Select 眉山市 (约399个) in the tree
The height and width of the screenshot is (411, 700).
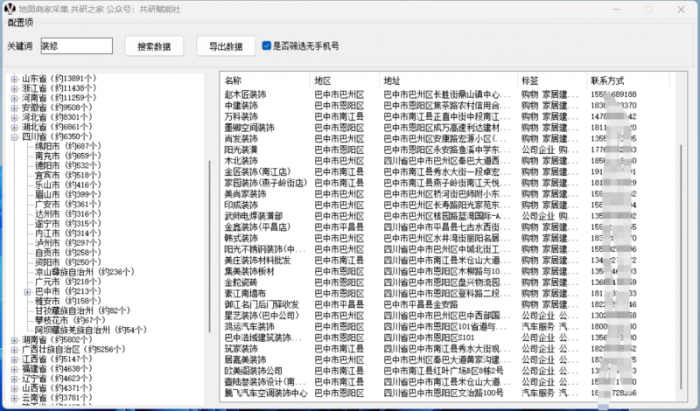[x=68, y=195]
